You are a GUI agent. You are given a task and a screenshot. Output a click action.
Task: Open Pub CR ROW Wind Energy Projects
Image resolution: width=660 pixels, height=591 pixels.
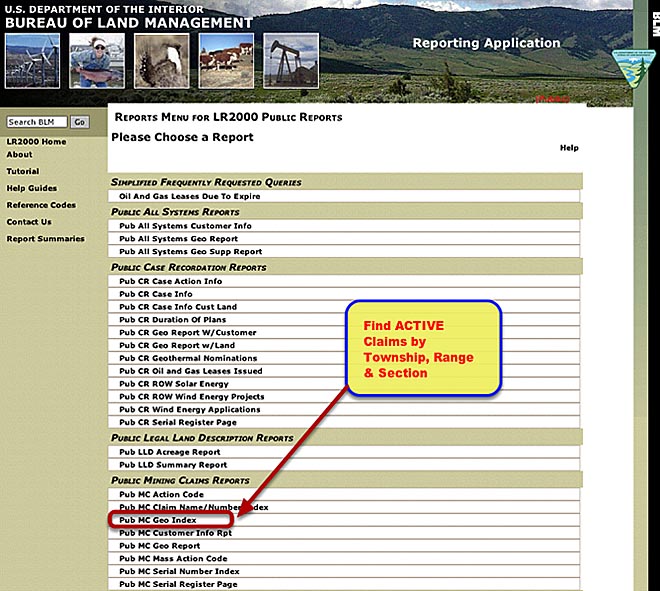[x=192, y=397]
